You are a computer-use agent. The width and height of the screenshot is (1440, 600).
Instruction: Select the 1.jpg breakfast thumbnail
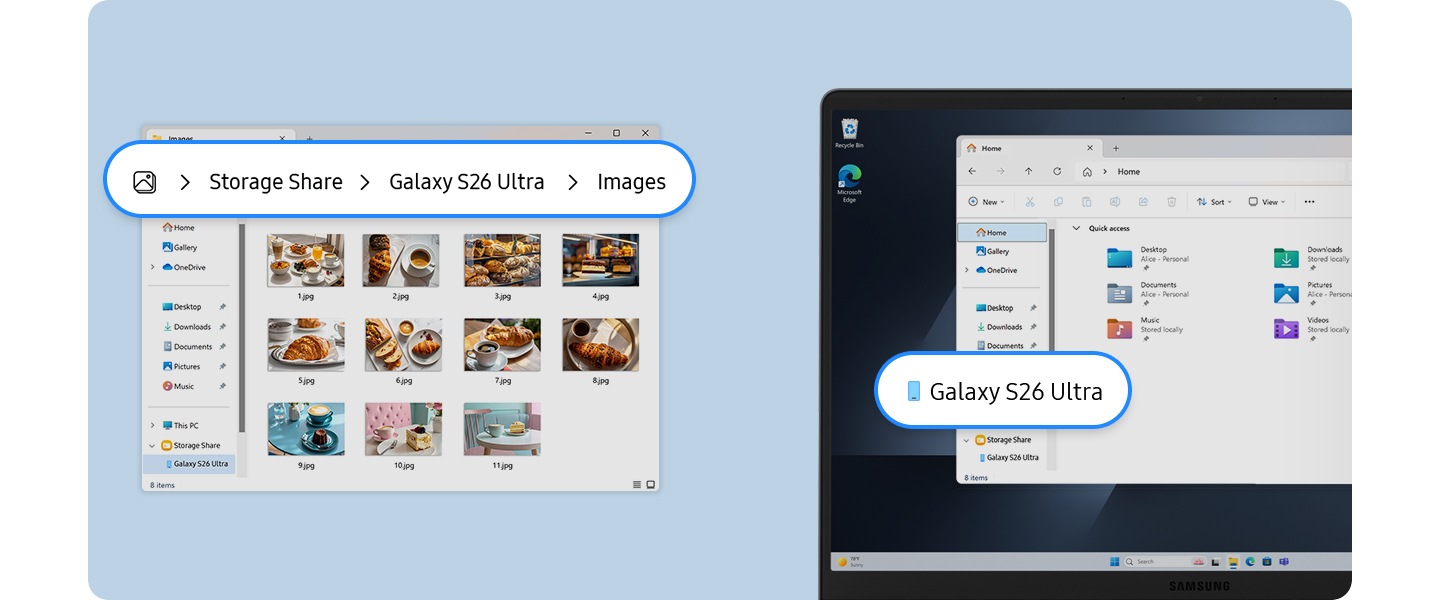306,261
